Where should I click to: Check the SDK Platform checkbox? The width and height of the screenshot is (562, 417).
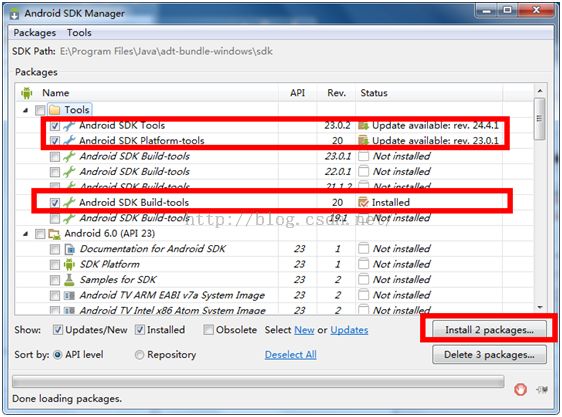[x=55, y=265]
